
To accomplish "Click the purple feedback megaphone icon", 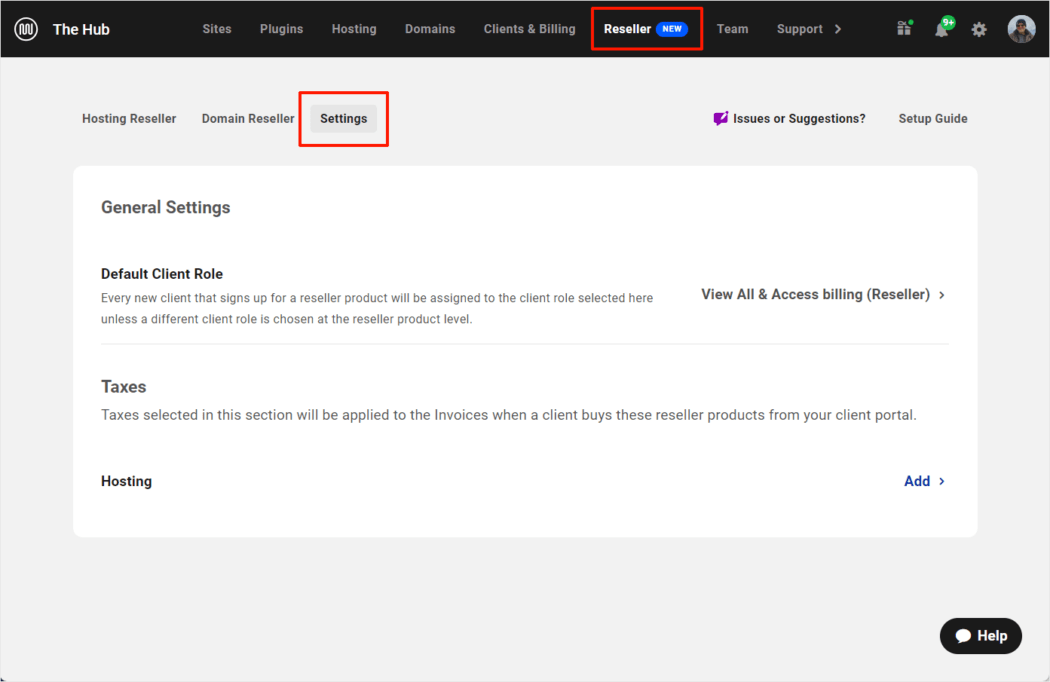I will coord(721,119).
